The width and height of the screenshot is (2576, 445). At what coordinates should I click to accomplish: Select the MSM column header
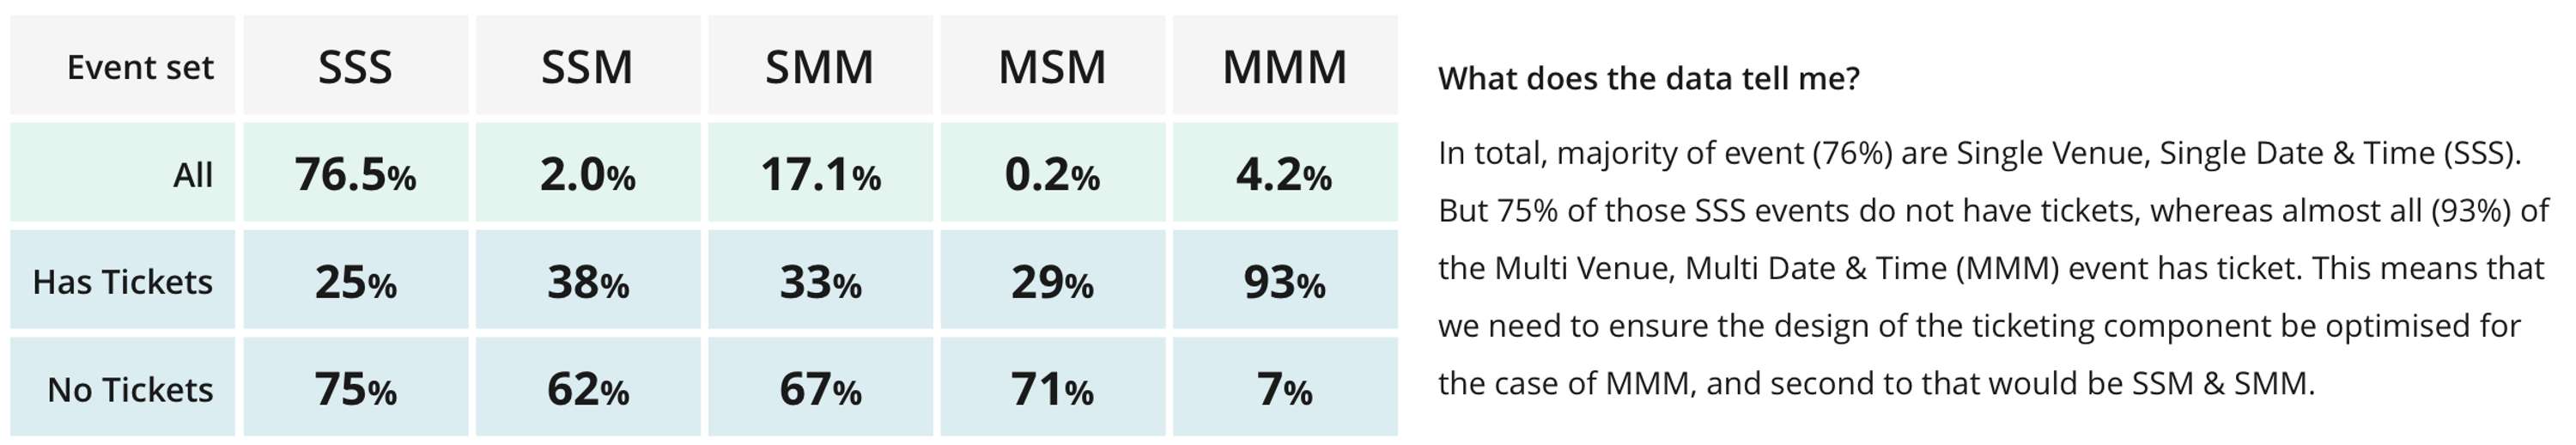(1053, 65)
